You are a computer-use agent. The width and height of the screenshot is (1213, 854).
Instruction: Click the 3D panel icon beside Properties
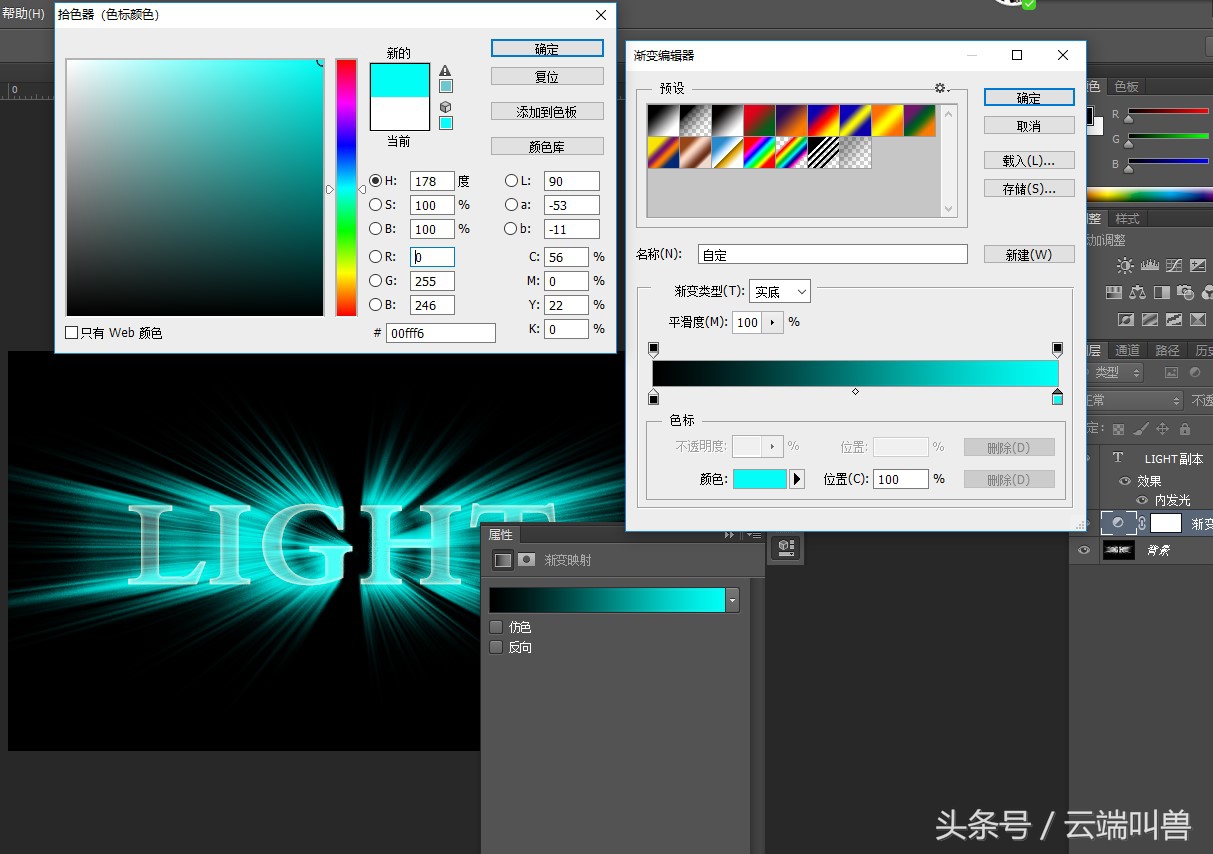pos(784,545)
